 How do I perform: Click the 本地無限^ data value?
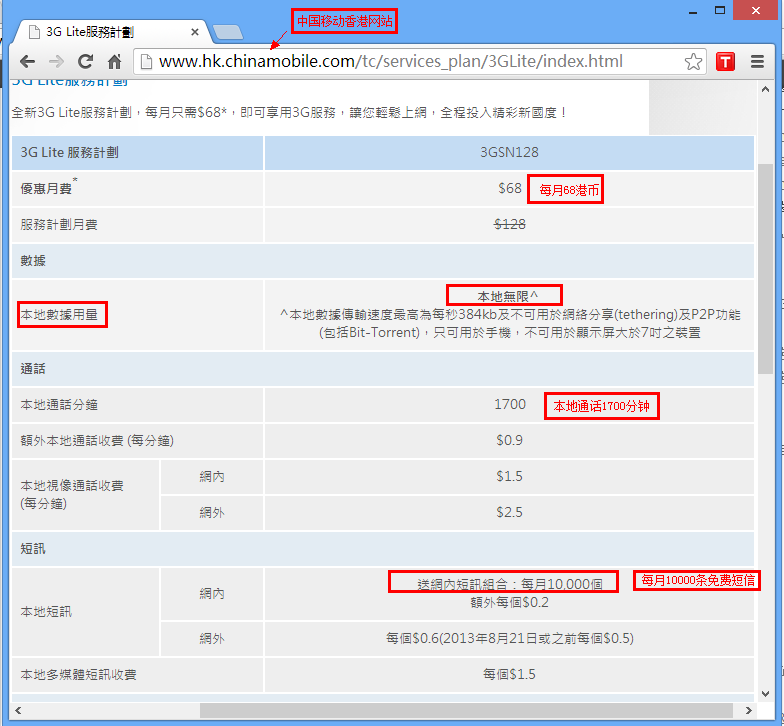pos(507,296)
